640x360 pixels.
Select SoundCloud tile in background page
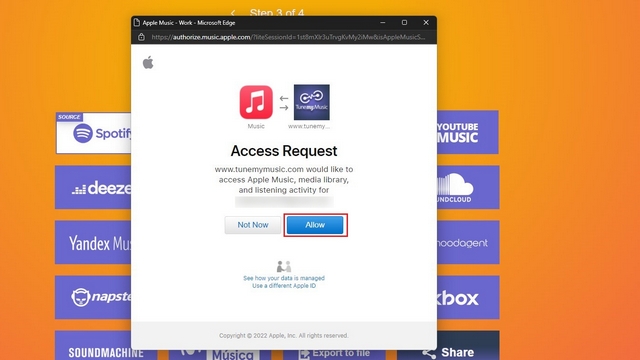point(468,187)
